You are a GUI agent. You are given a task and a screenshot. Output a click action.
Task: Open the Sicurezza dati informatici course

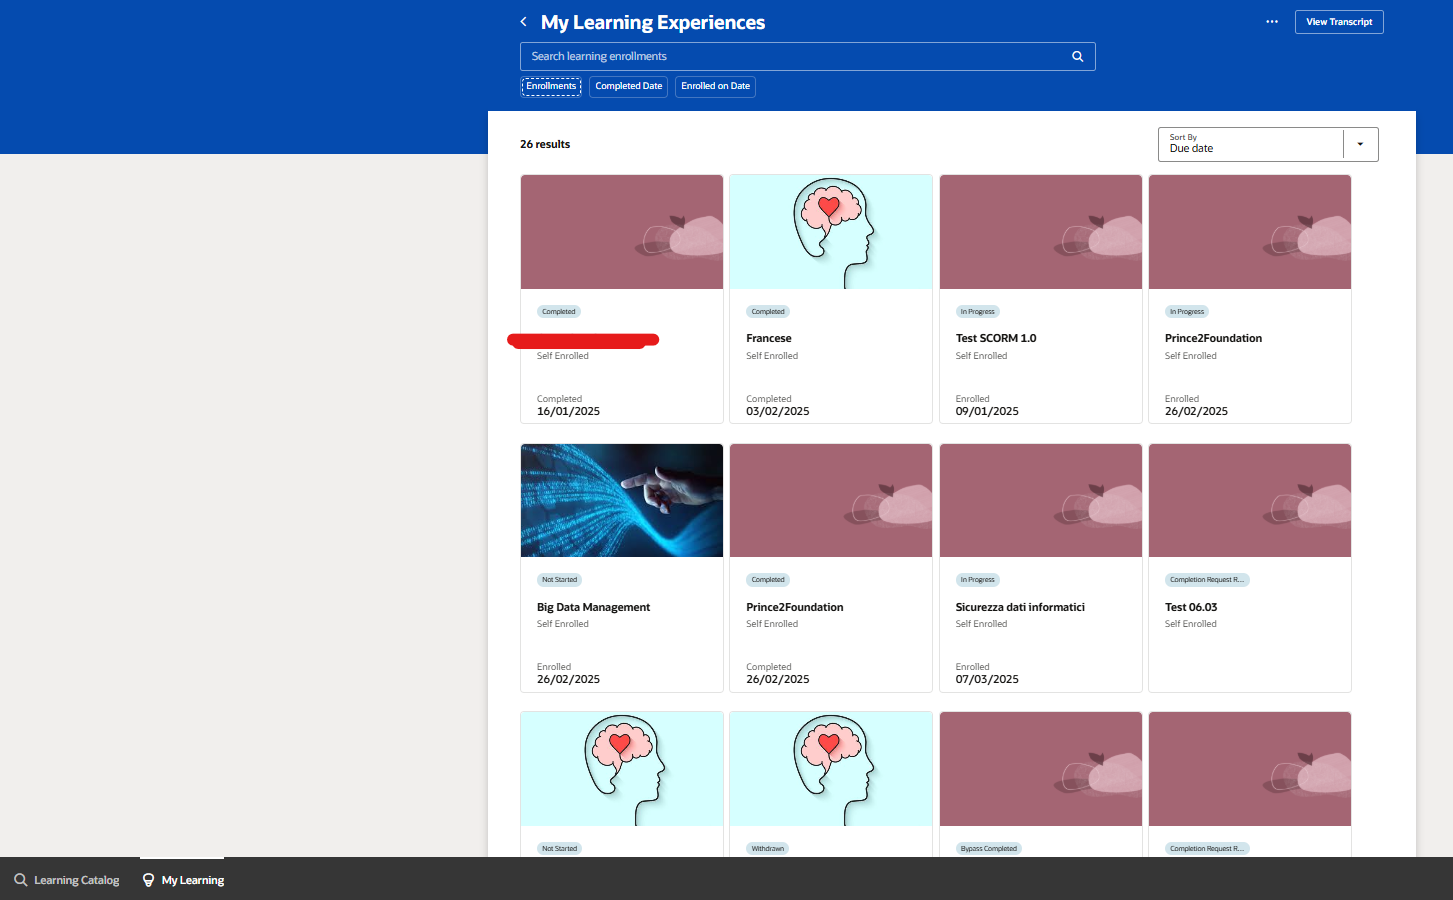[1020, 607]
